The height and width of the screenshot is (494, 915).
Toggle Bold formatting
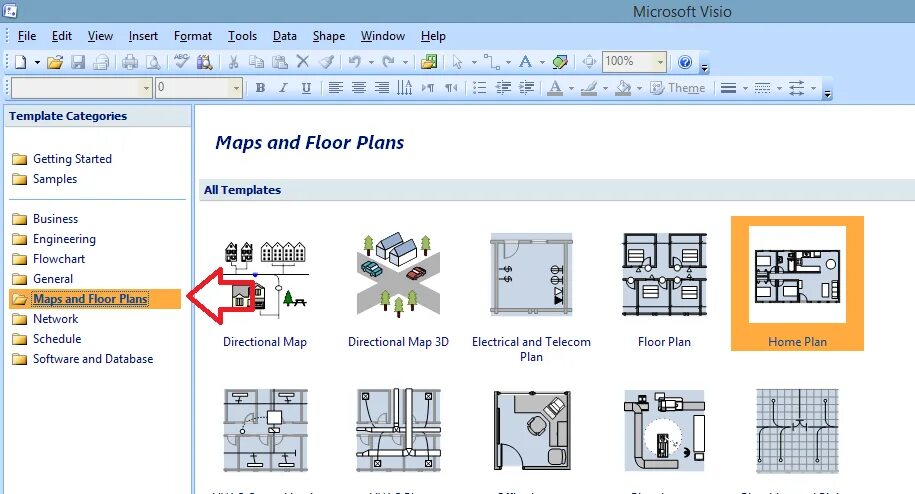[260, 88]
